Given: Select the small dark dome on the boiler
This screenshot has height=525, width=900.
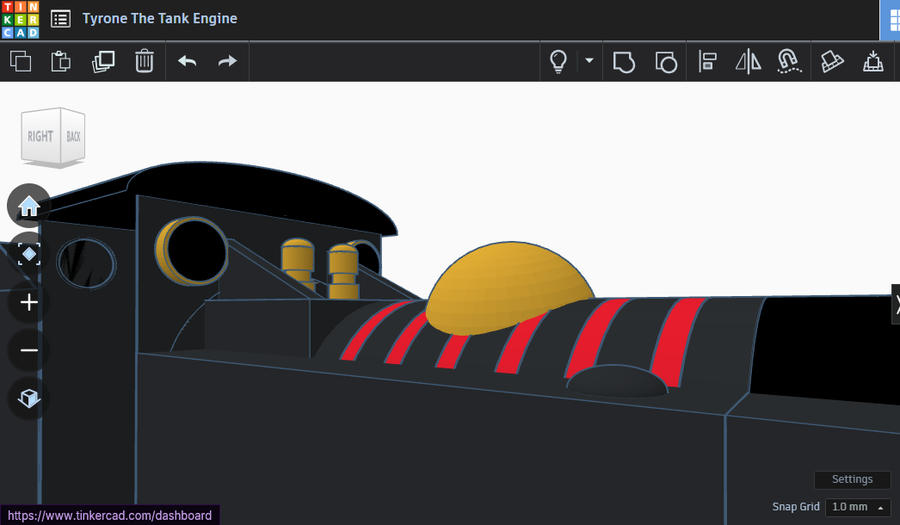Looking at the screenshot, I should click(617, 382).
